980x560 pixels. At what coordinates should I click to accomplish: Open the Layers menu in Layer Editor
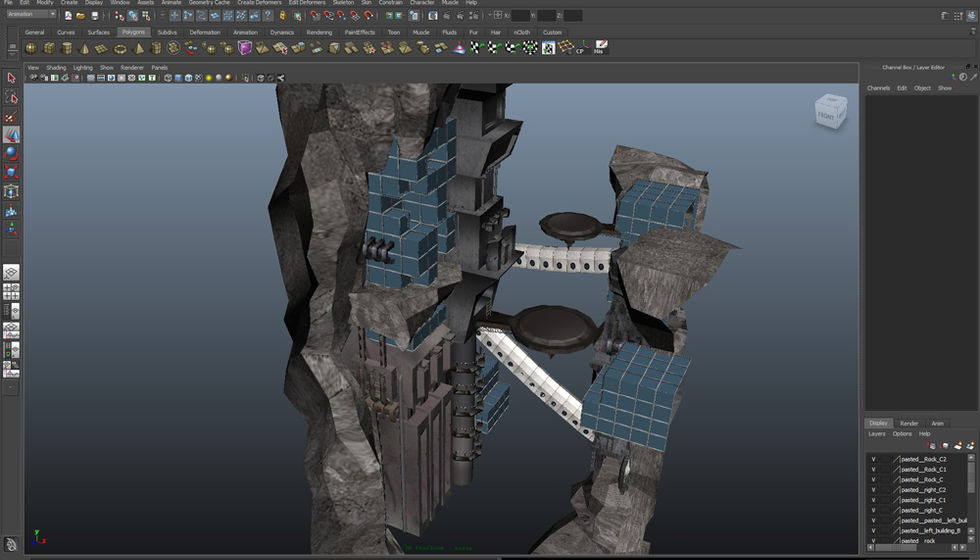(876, 434)
